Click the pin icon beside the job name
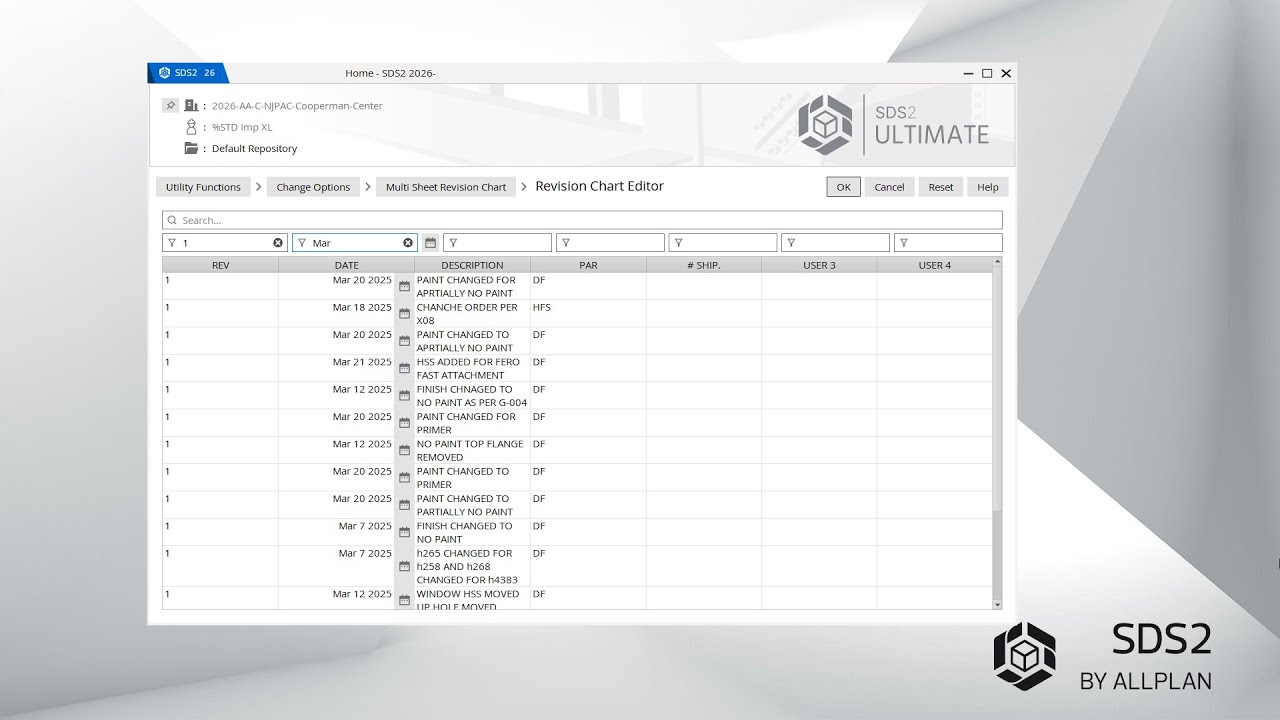Screen dimensions: 1280x720 [170, 105]
